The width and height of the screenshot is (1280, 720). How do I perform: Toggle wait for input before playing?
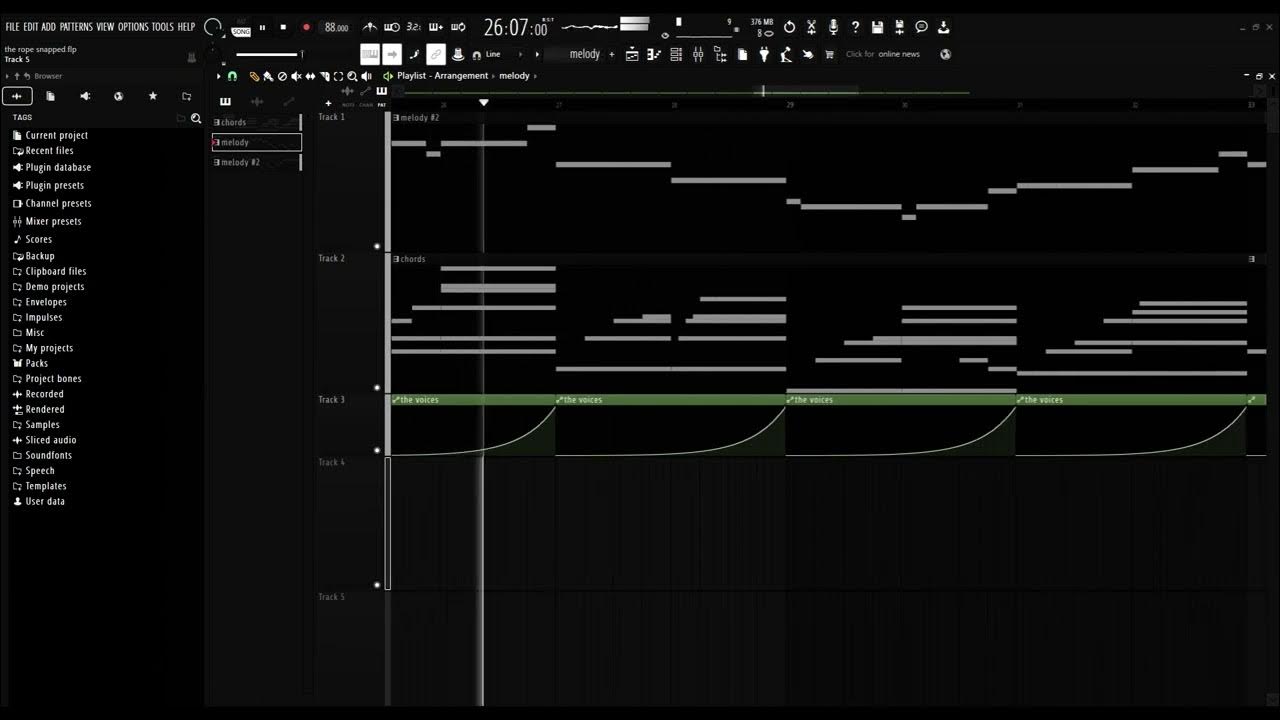coord(392,27)
